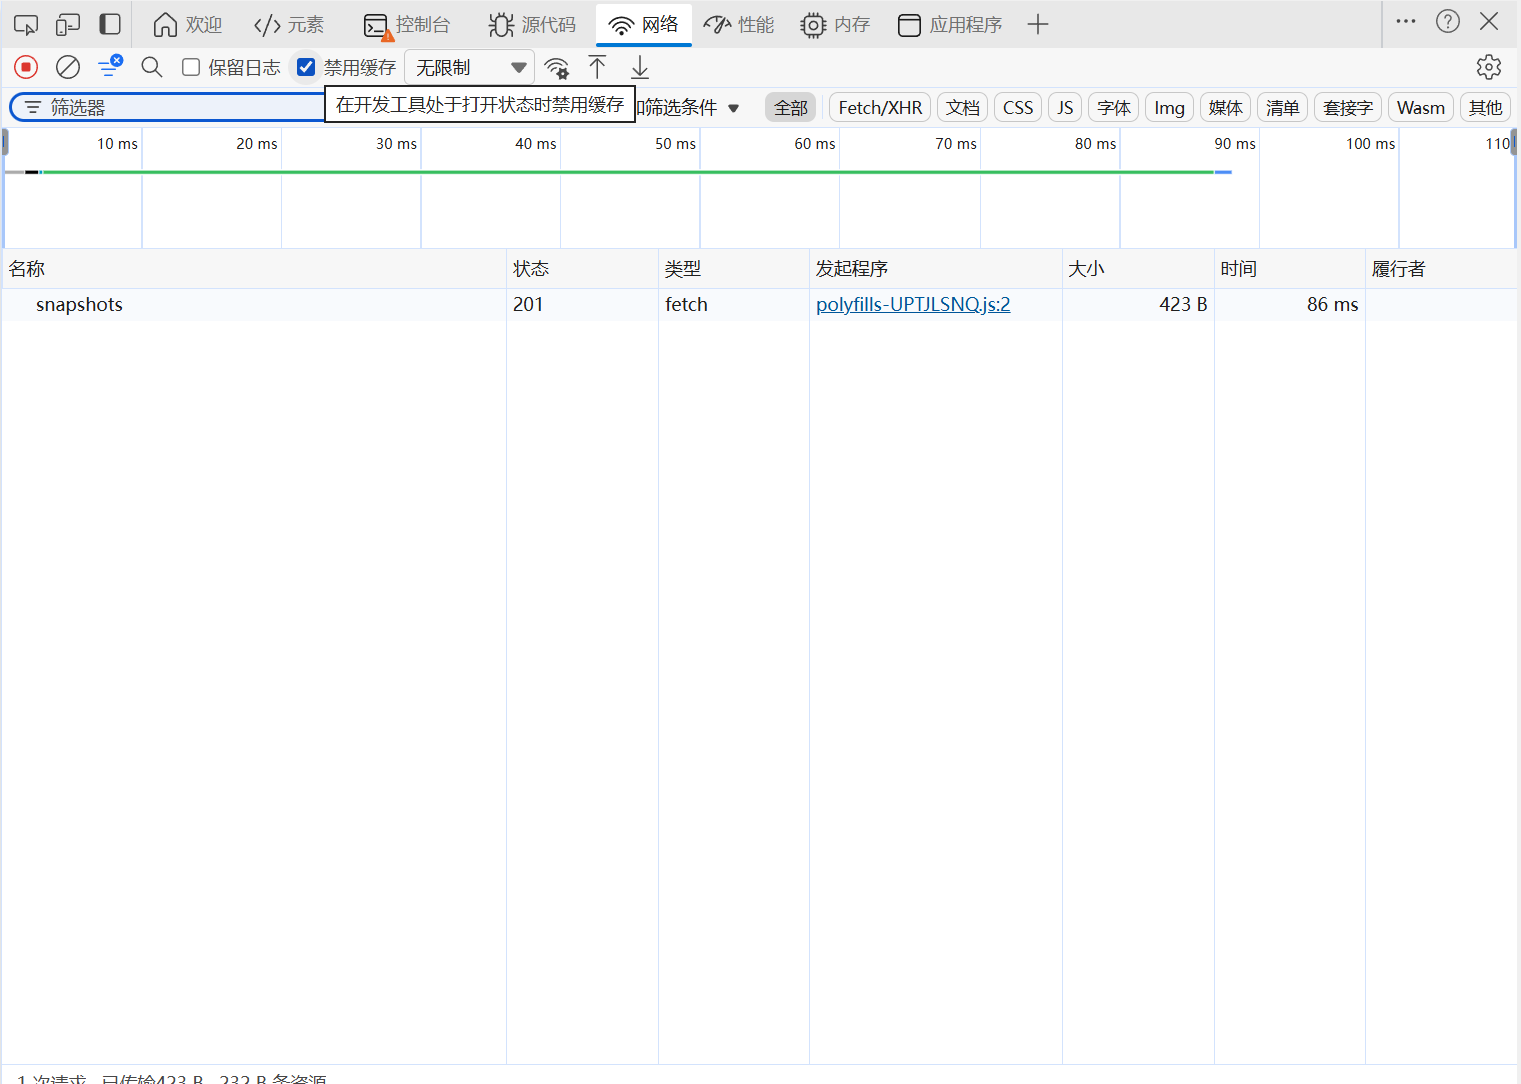Clear the network log

tap(68, 67)
